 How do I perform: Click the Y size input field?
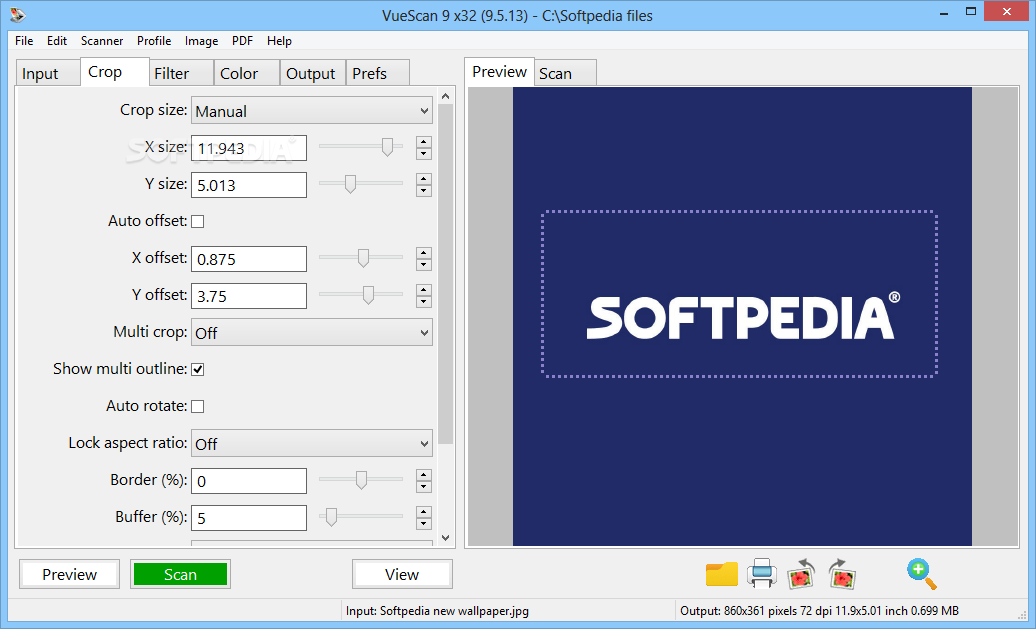tap(249, 185)
